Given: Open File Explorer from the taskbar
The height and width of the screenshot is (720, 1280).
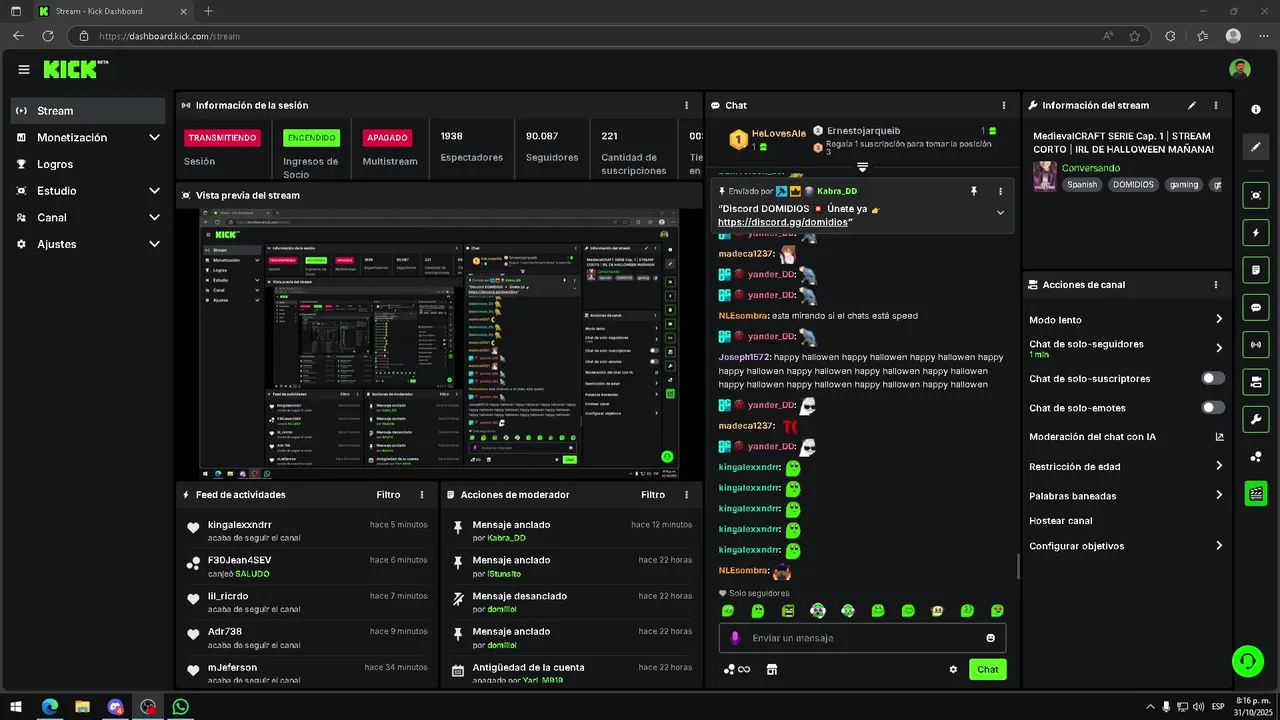Looking at the screenshot, I should tap(83, 706).
